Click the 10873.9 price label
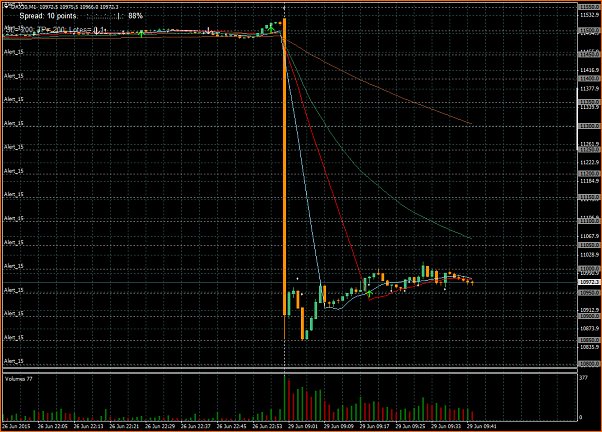The height and width of the screenshot is (432, 602). pos(589,328)
